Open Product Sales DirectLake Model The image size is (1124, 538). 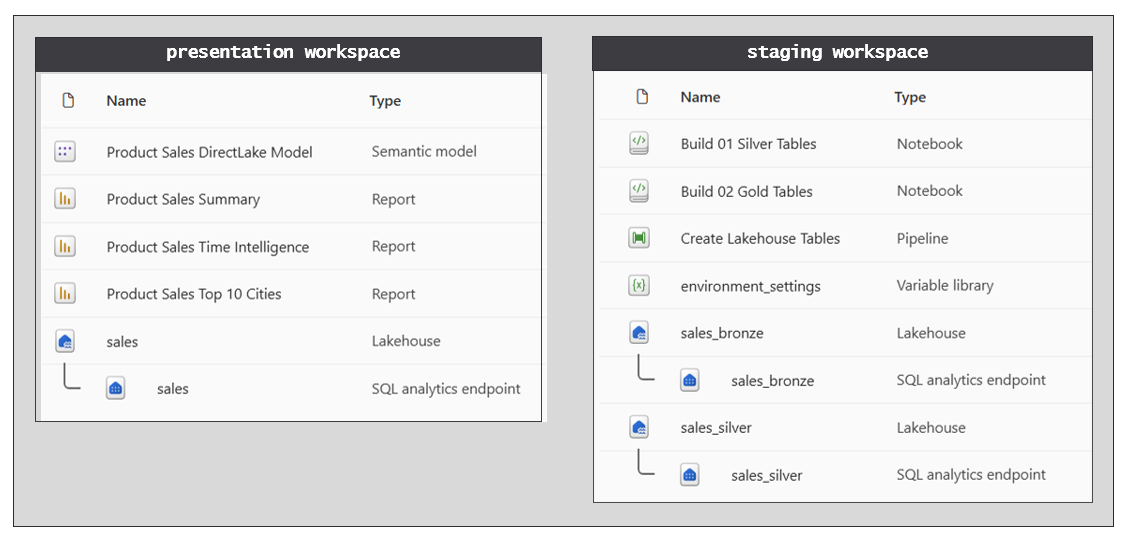(x=209, y=152)
